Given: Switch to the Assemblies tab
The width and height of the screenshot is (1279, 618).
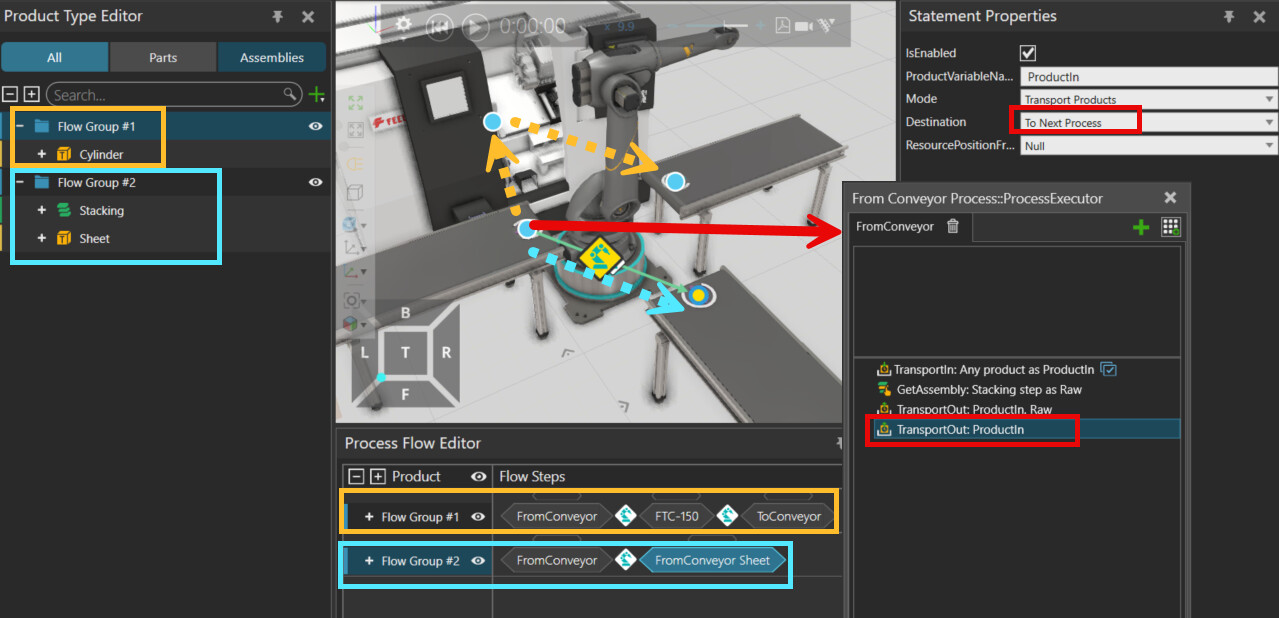Looking at the screenshot, I should (272, 58).
